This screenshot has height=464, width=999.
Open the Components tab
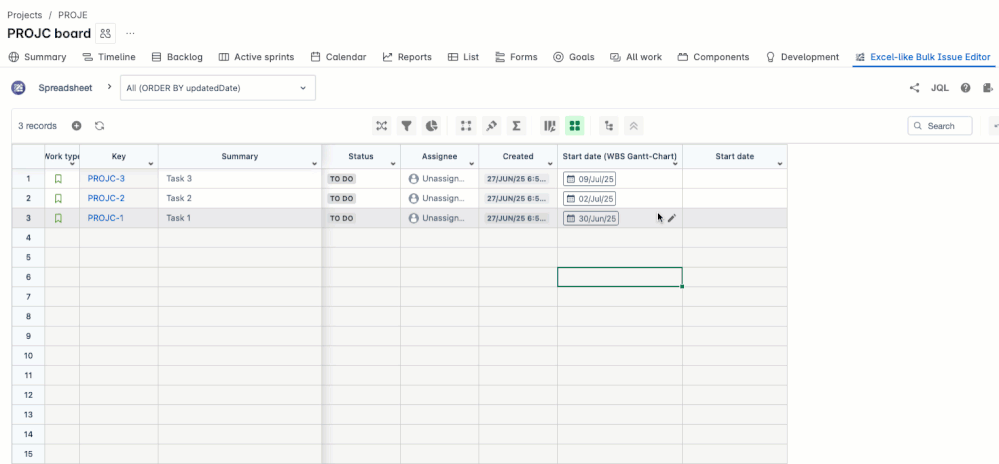713,57
